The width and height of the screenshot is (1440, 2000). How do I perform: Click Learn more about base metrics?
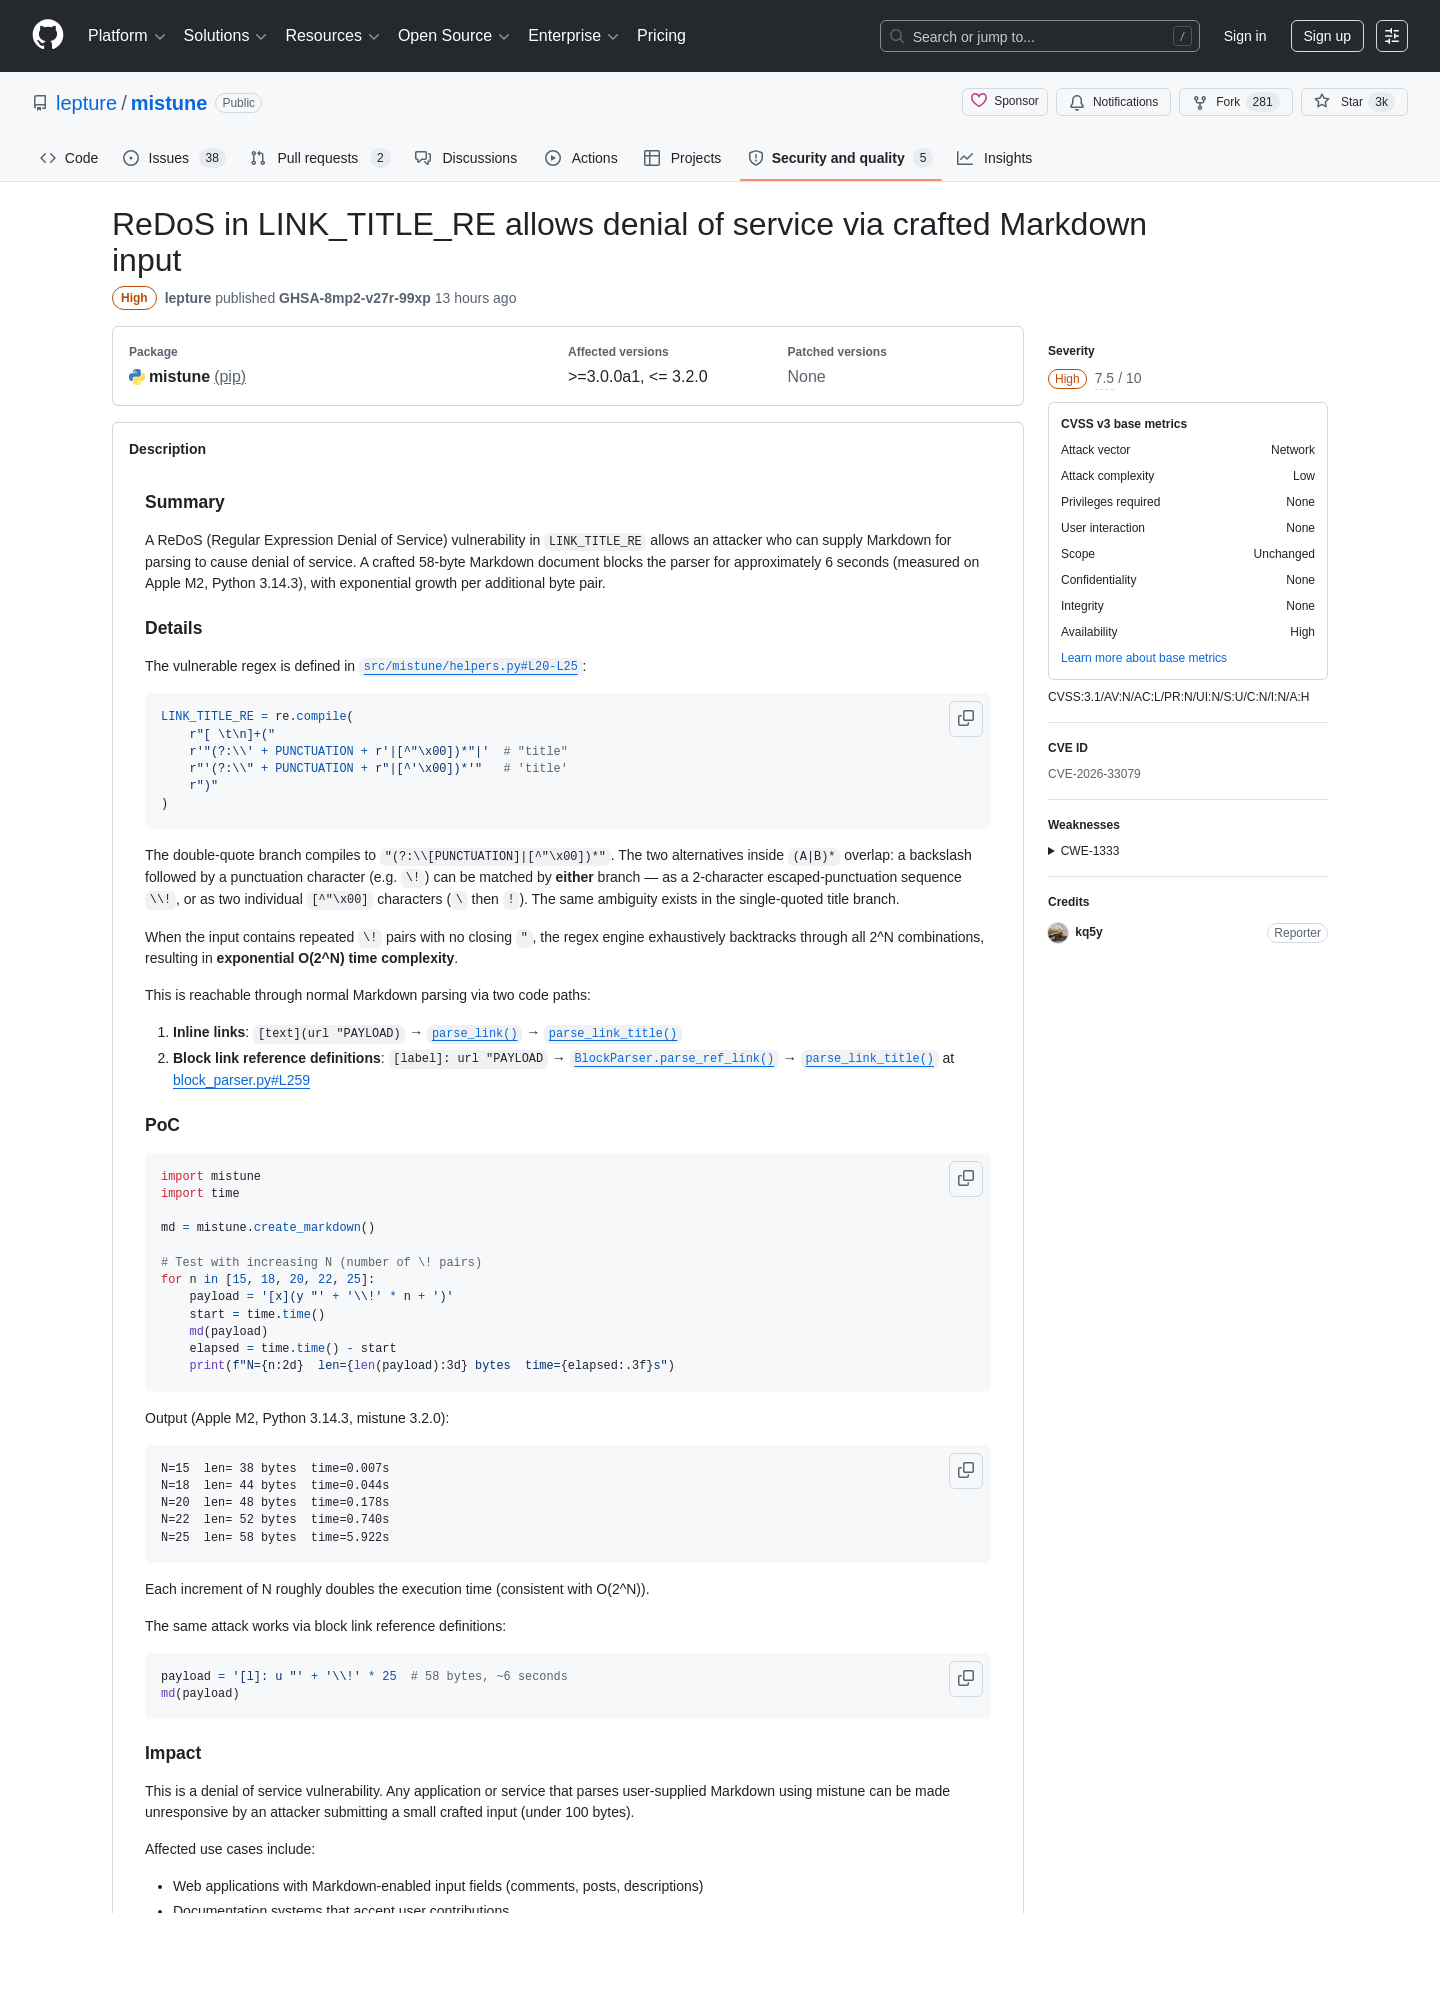1143,658
